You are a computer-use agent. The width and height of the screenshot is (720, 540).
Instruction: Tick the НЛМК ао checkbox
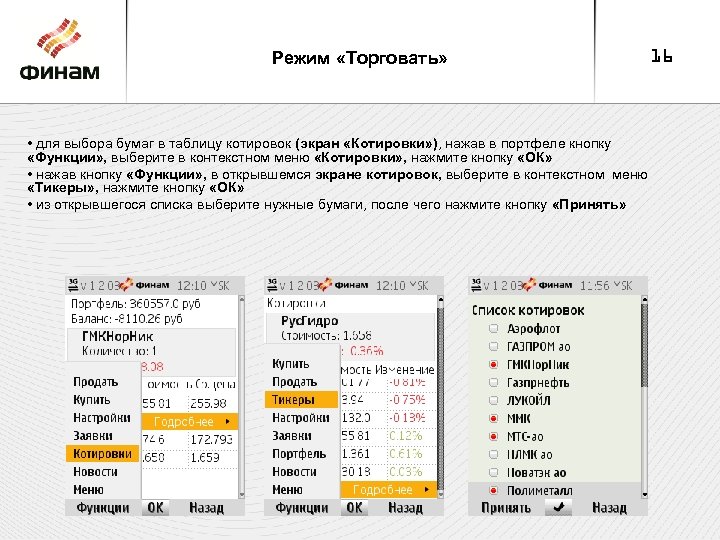(x=493, y=455)
